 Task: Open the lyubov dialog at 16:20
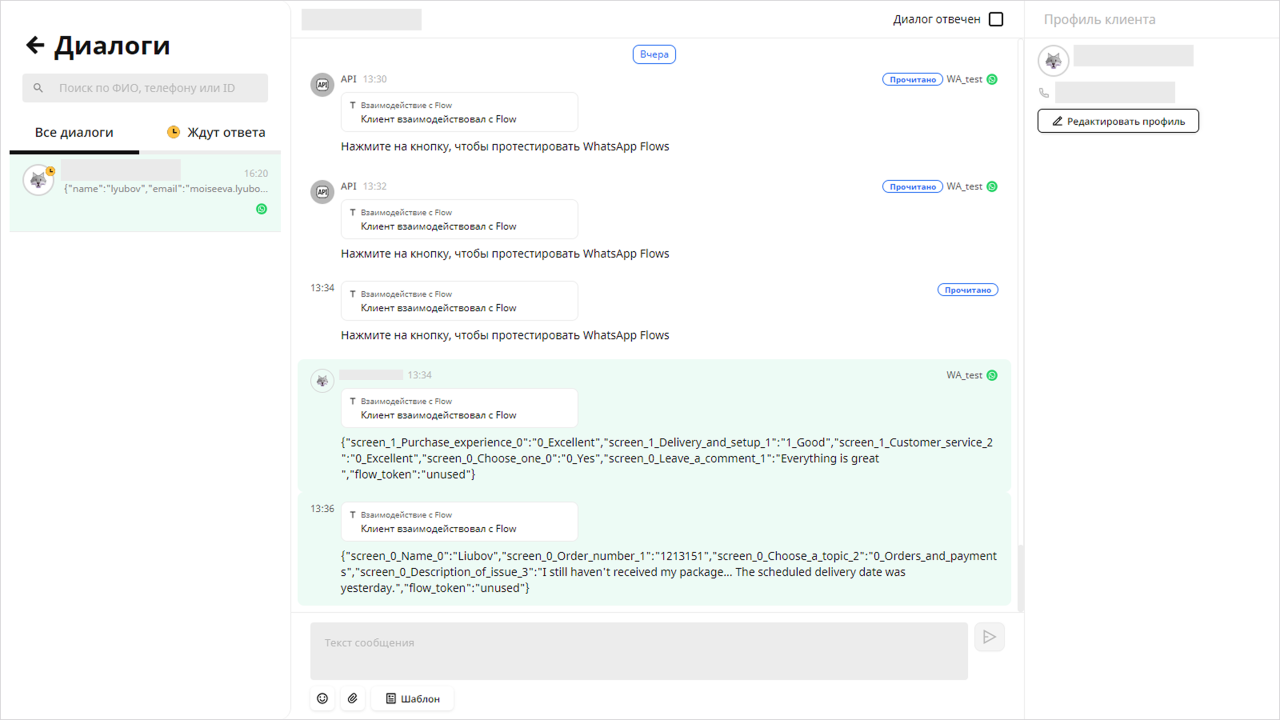146,192
